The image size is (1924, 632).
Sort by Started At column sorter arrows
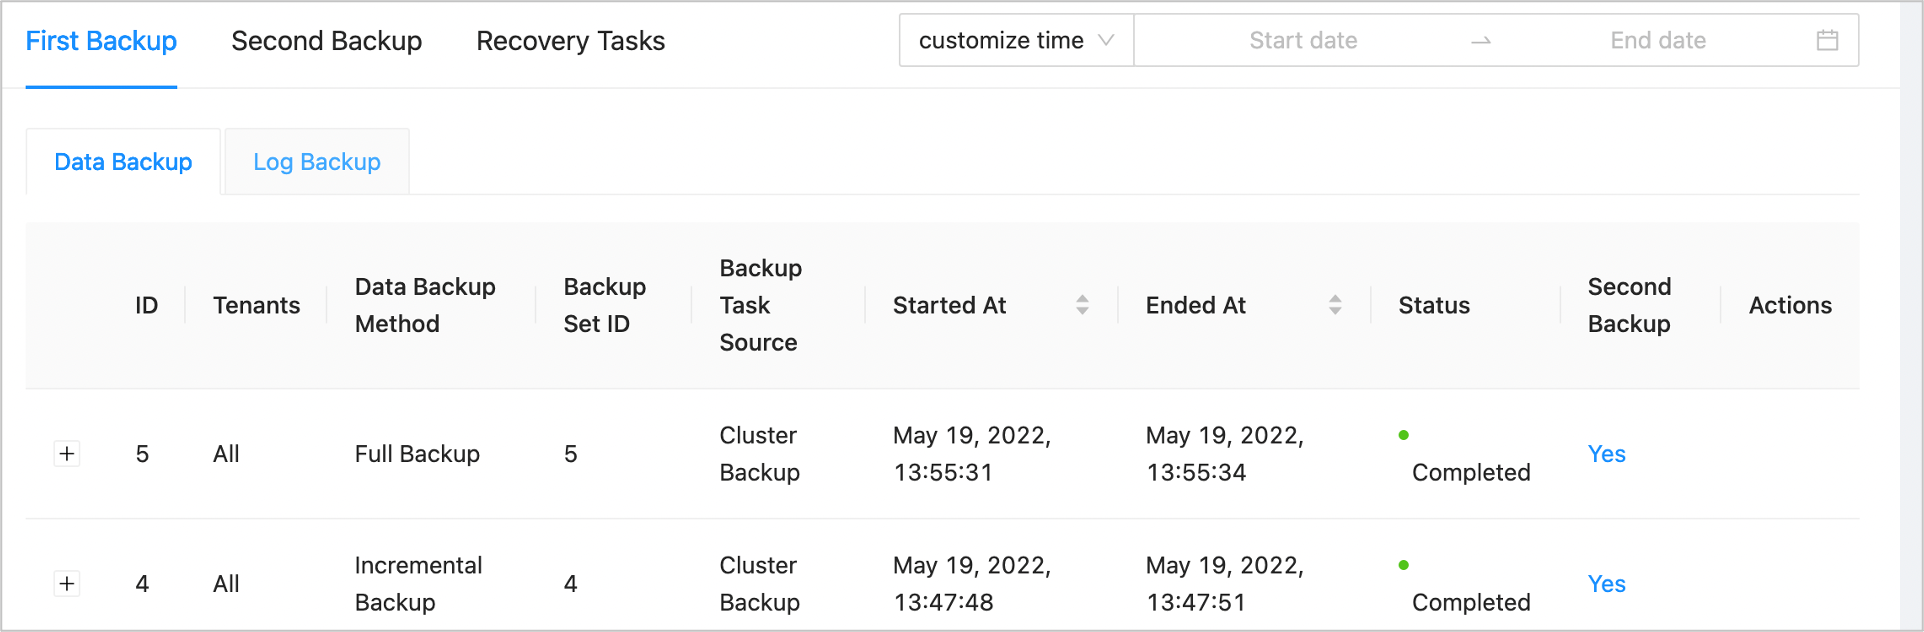pos(1082,305)
